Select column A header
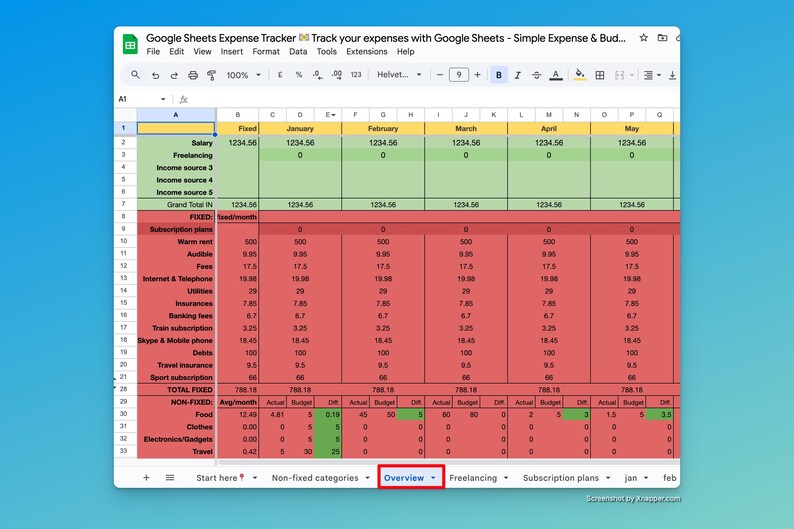Image resolution: width=794 pixels, height=529 pixels. point(176,114)
